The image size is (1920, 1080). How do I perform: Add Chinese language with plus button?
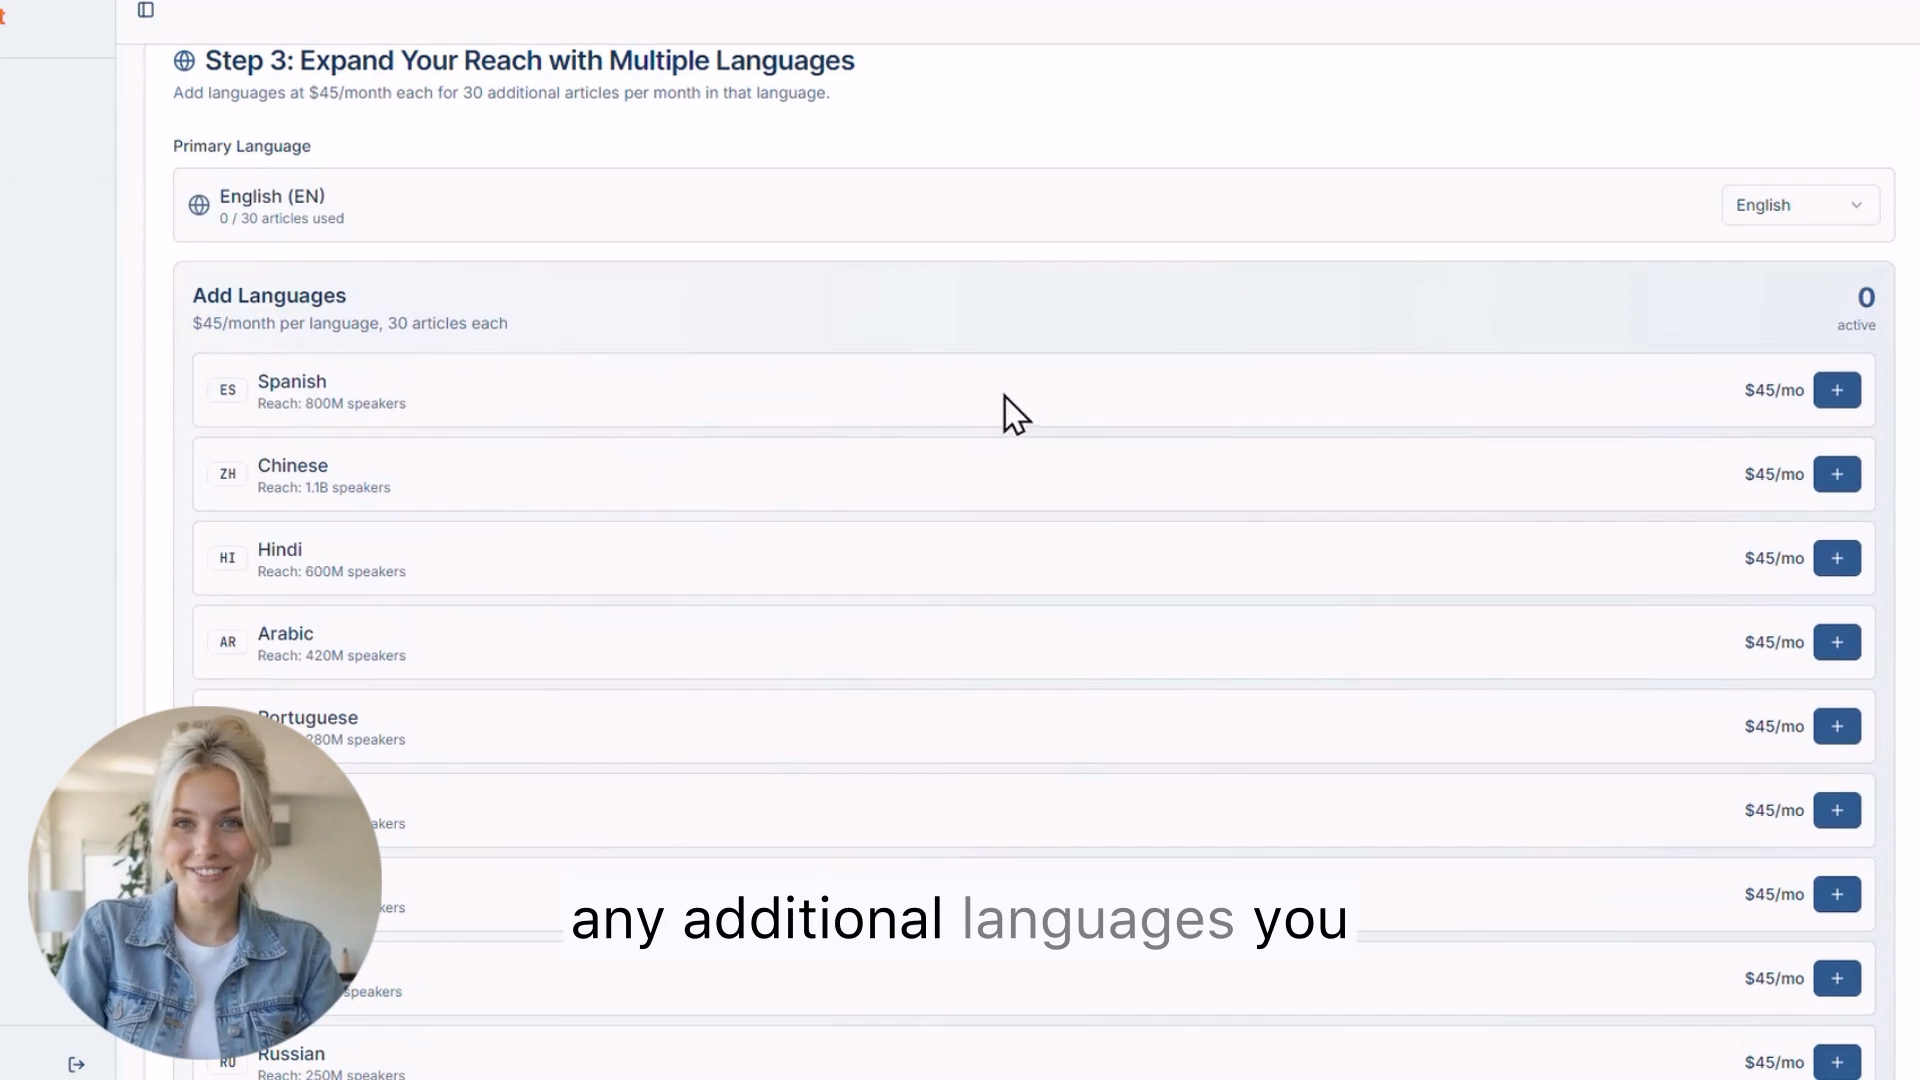(1836, 474)
